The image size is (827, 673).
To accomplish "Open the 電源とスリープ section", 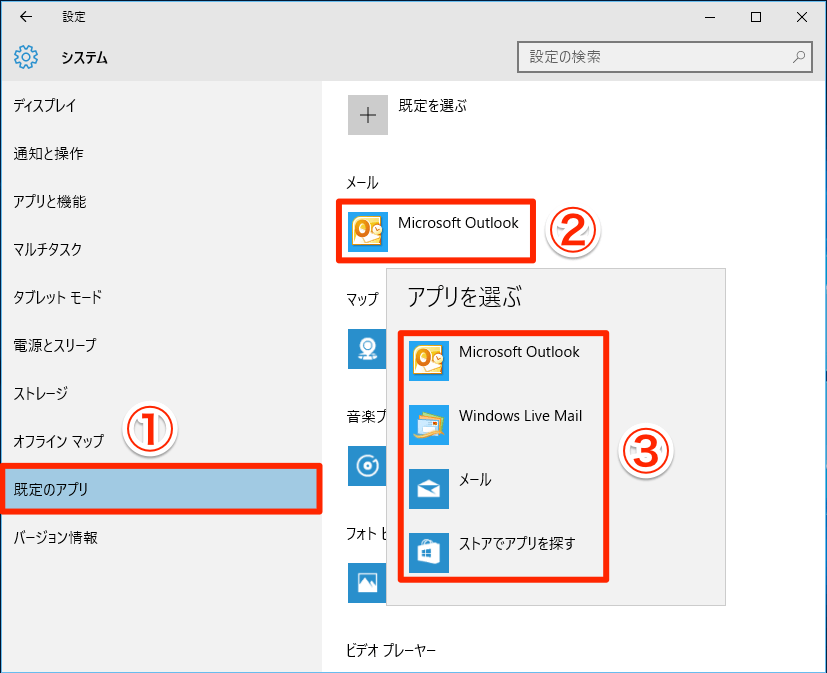I will 55,346.
